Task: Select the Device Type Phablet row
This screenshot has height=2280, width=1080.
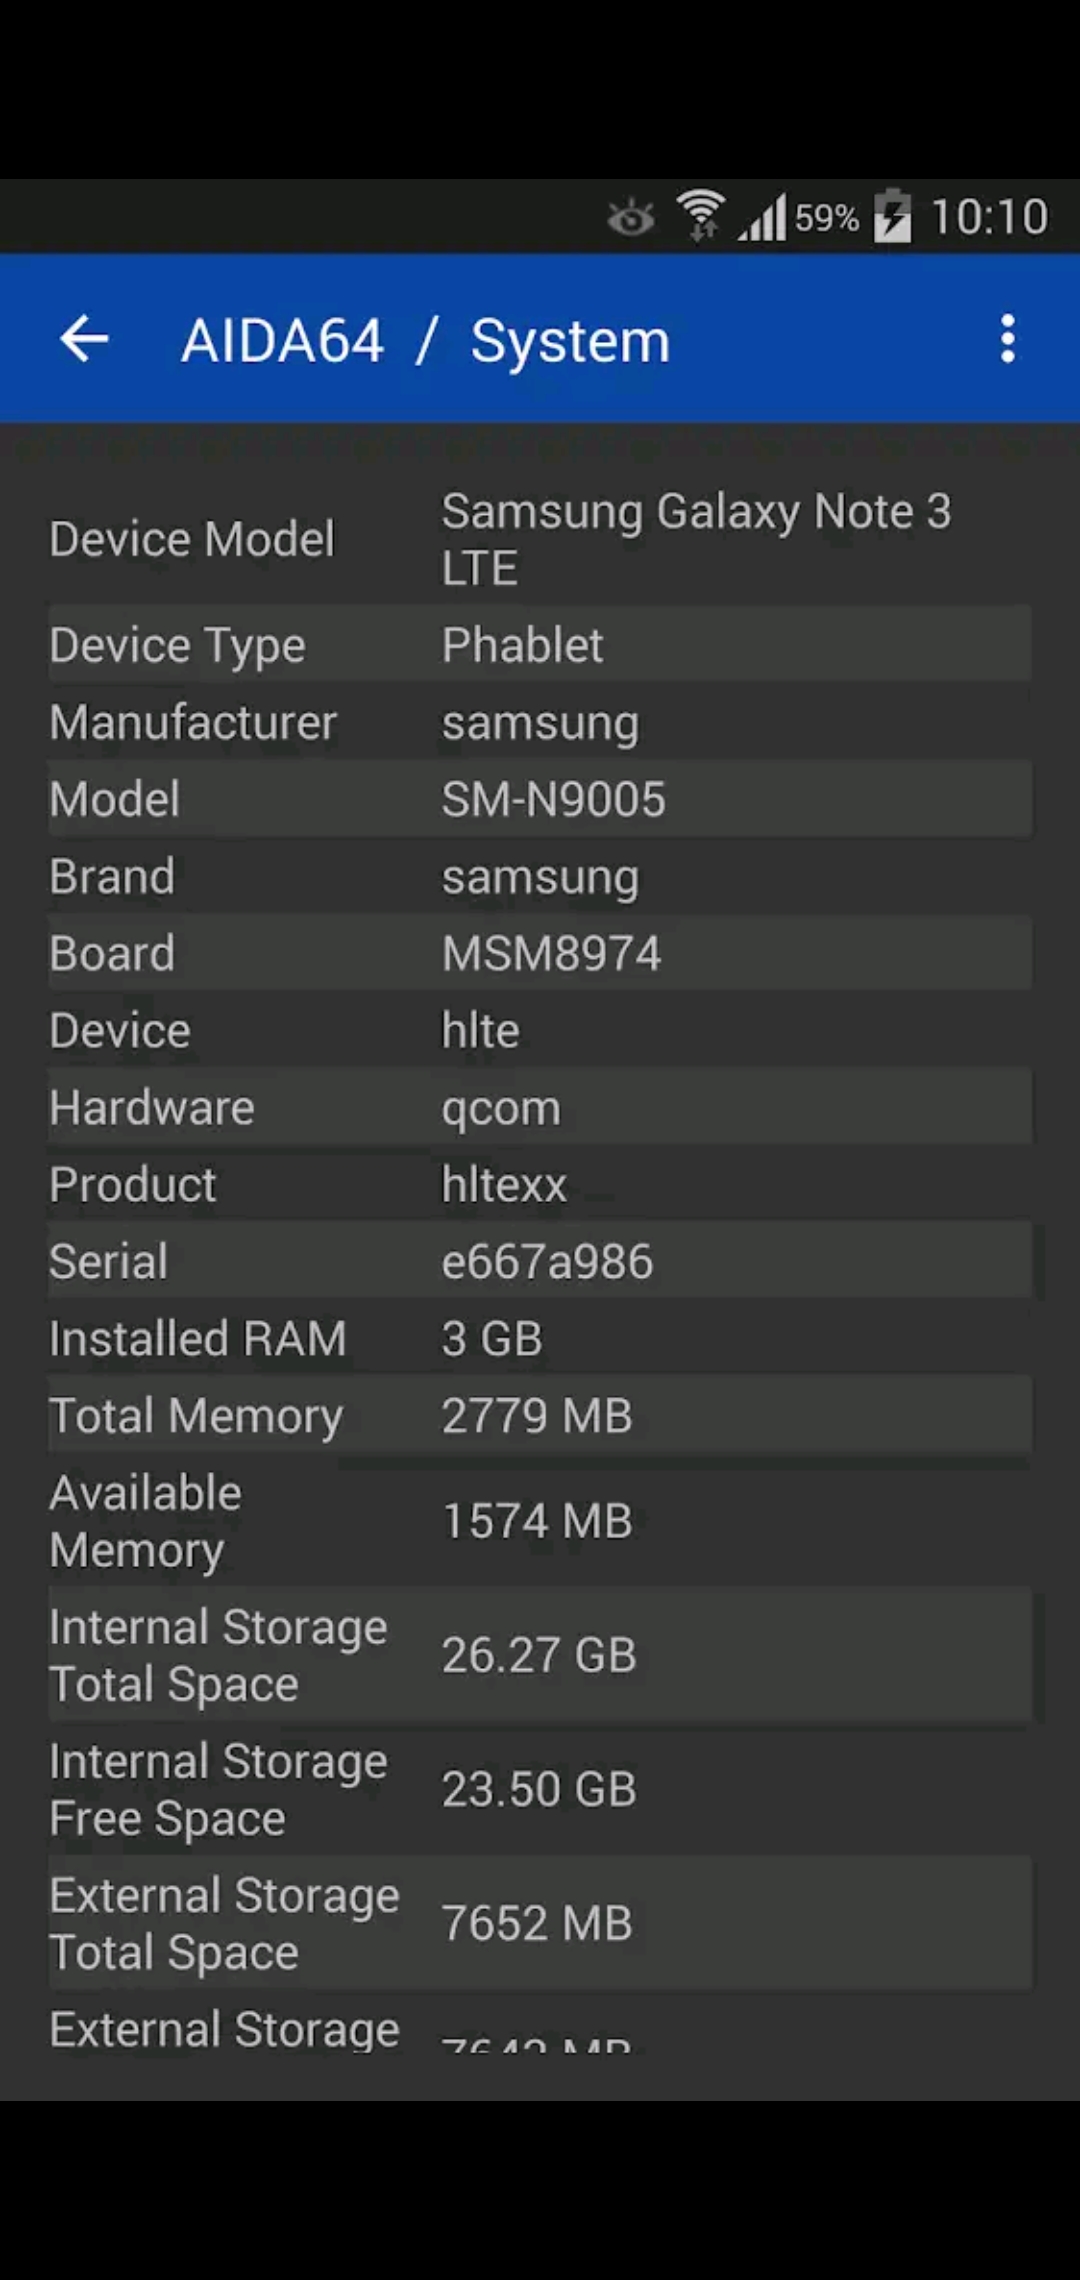Action: 540,644
